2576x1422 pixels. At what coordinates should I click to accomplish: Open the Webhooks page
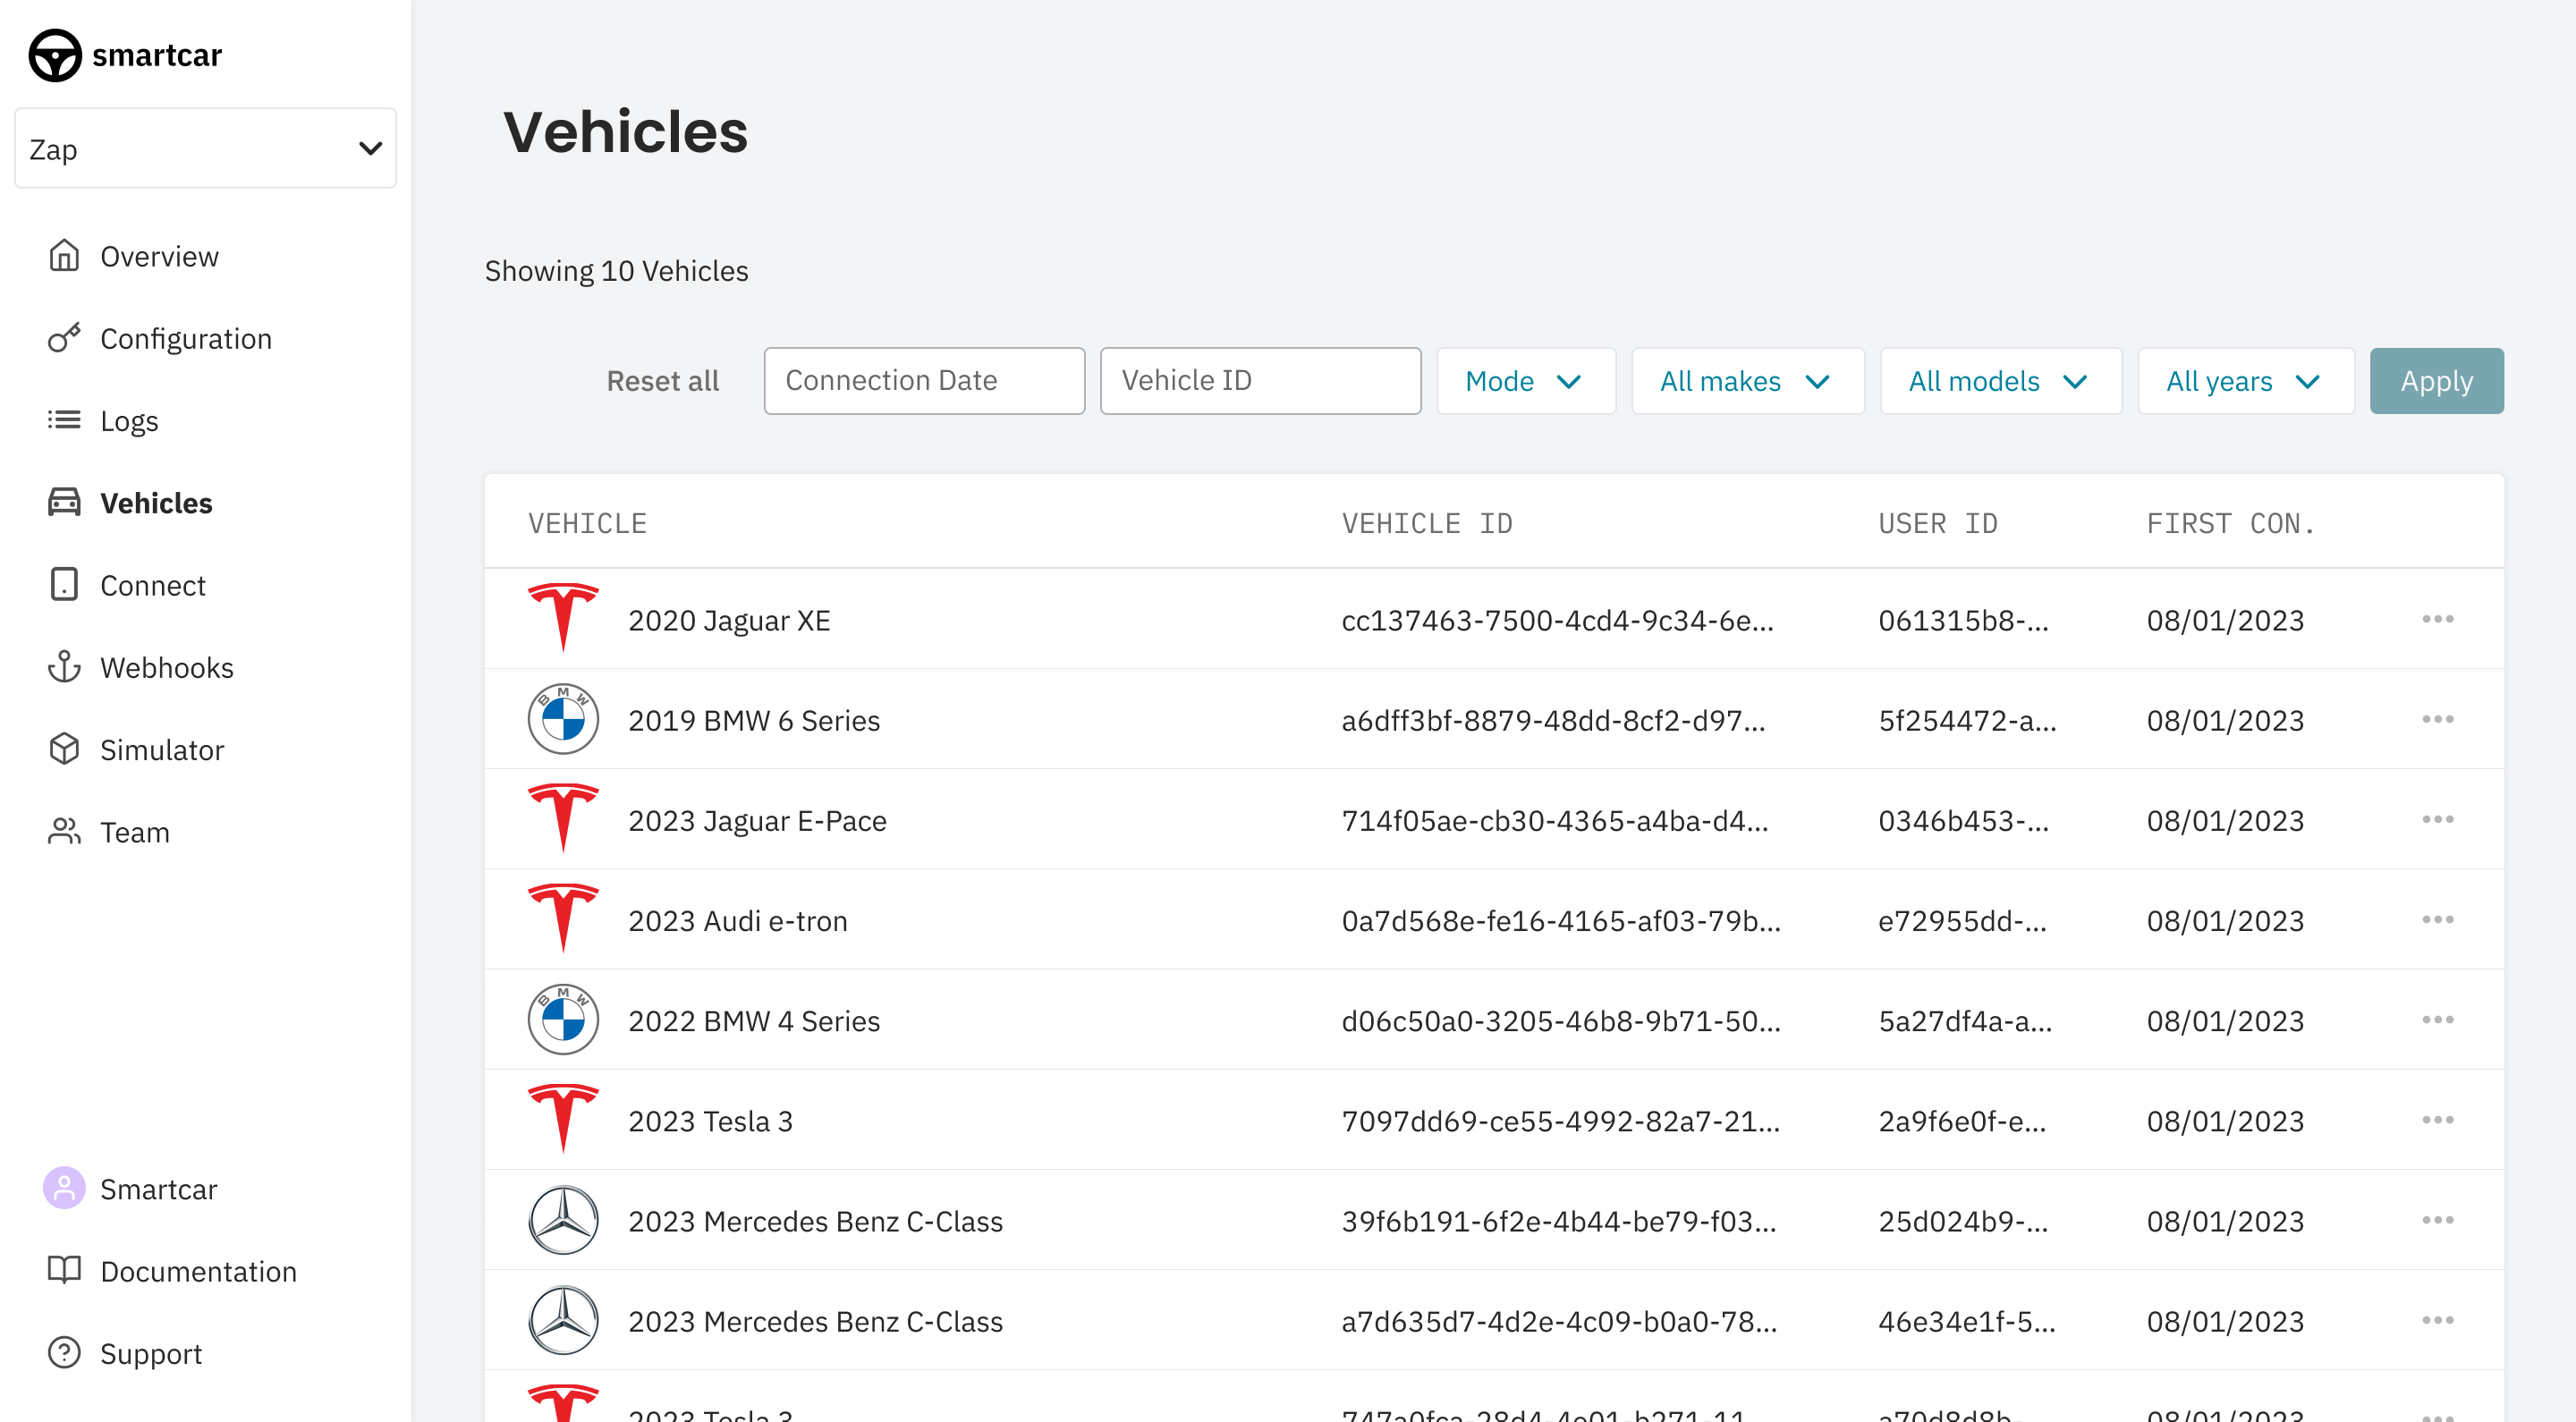[x=167, y=667]
